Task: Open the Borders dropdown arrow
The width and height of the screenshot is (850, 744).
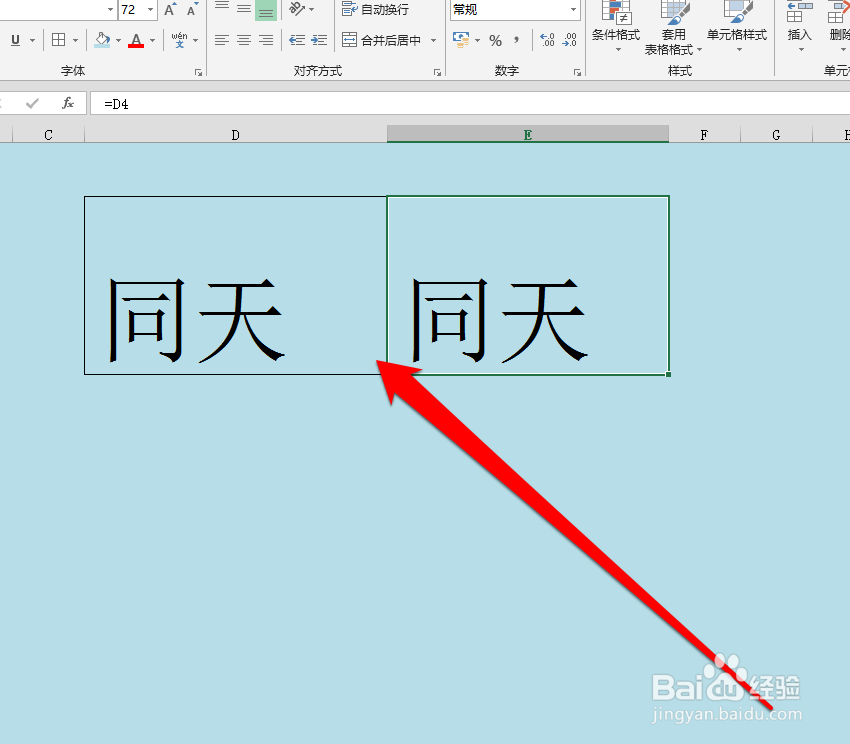Action: point(77,40)
